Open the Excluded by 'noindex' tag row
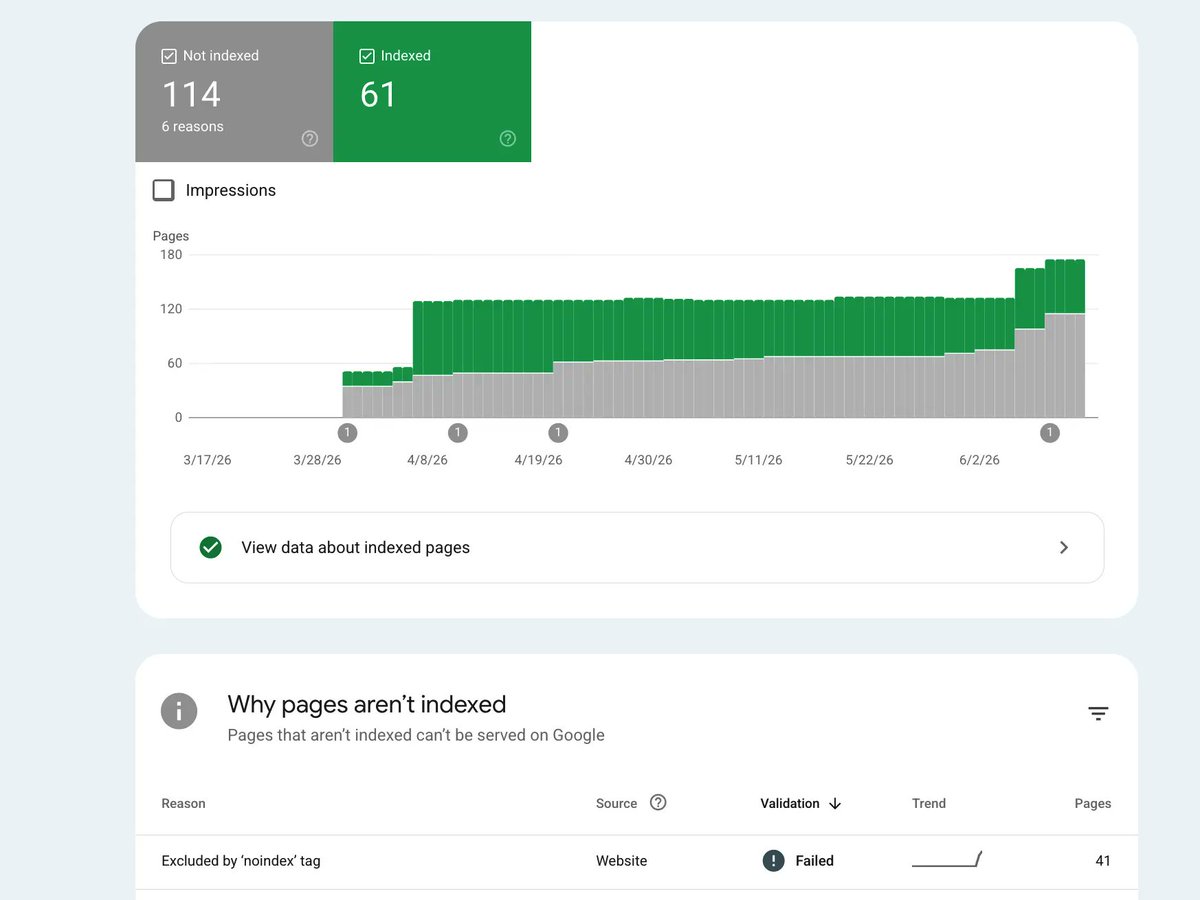This screenshot has width=1200, height=900. click(x=637, y=861)
